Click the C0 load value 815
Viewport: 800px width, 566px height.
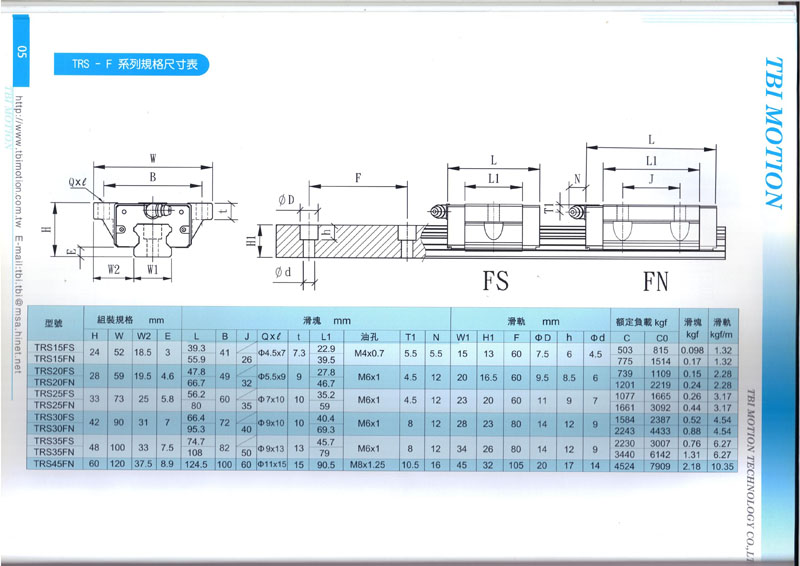point(661,350)
